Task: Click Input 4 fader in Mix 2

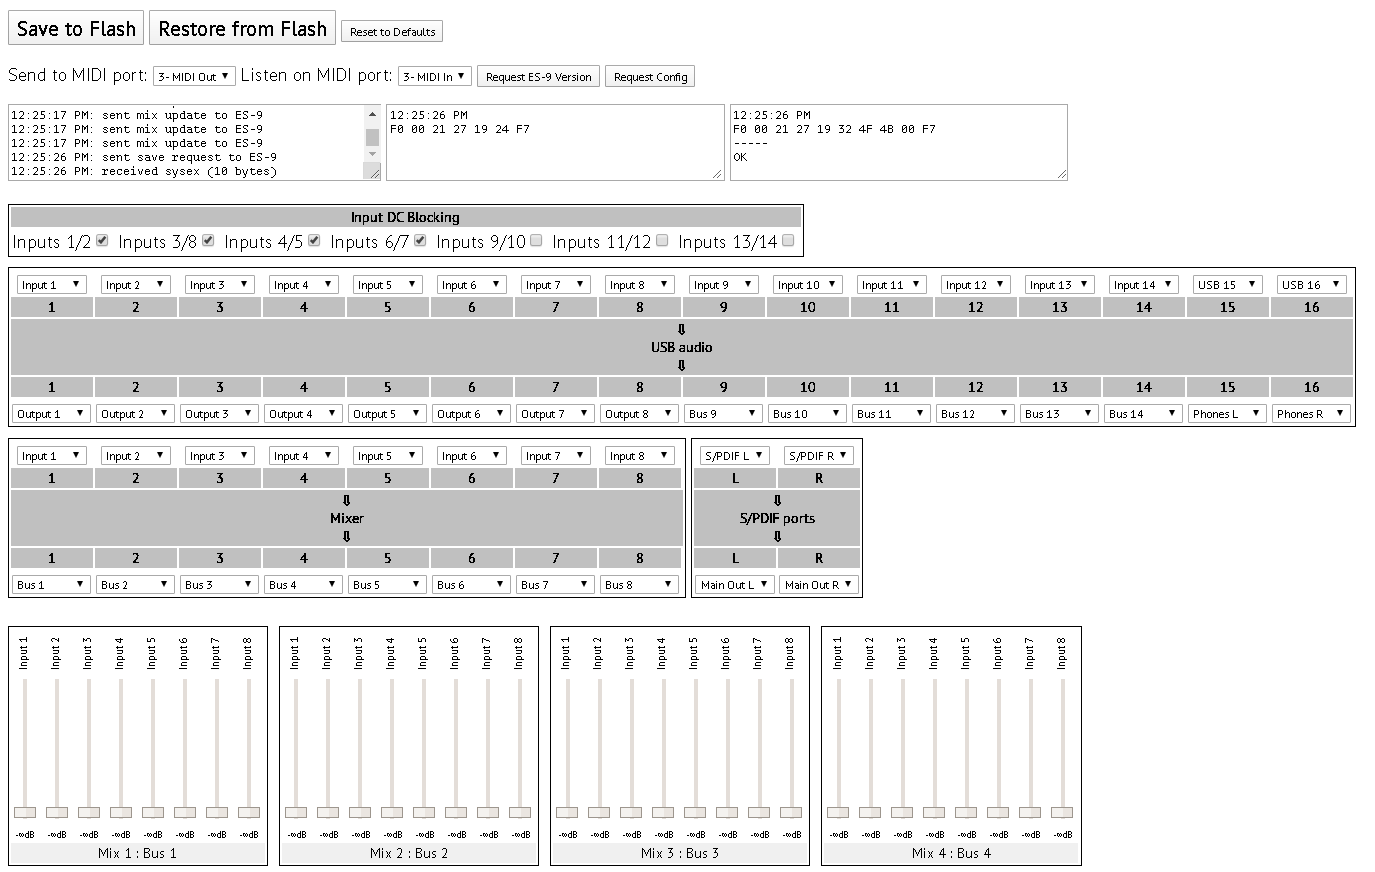Action: tap(392, 812)
